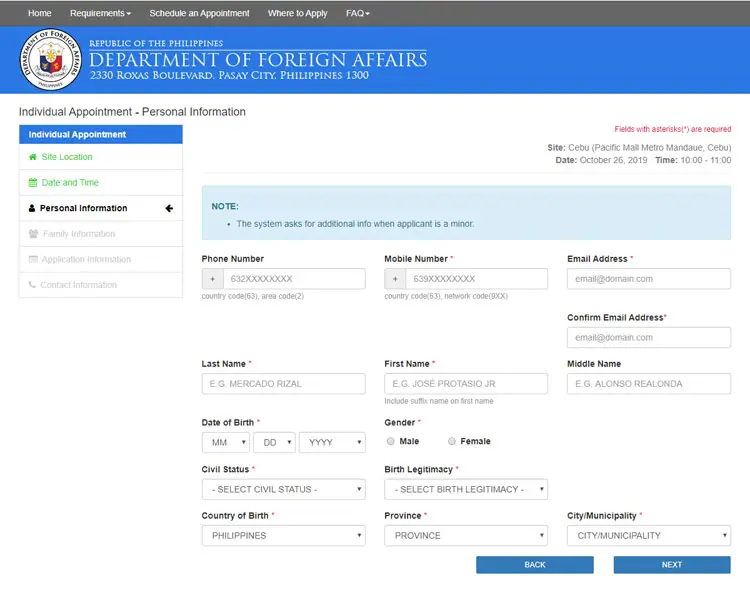The image size is (750, 589).
Task: Click the group icon beside Family Information
Action: 33,233
